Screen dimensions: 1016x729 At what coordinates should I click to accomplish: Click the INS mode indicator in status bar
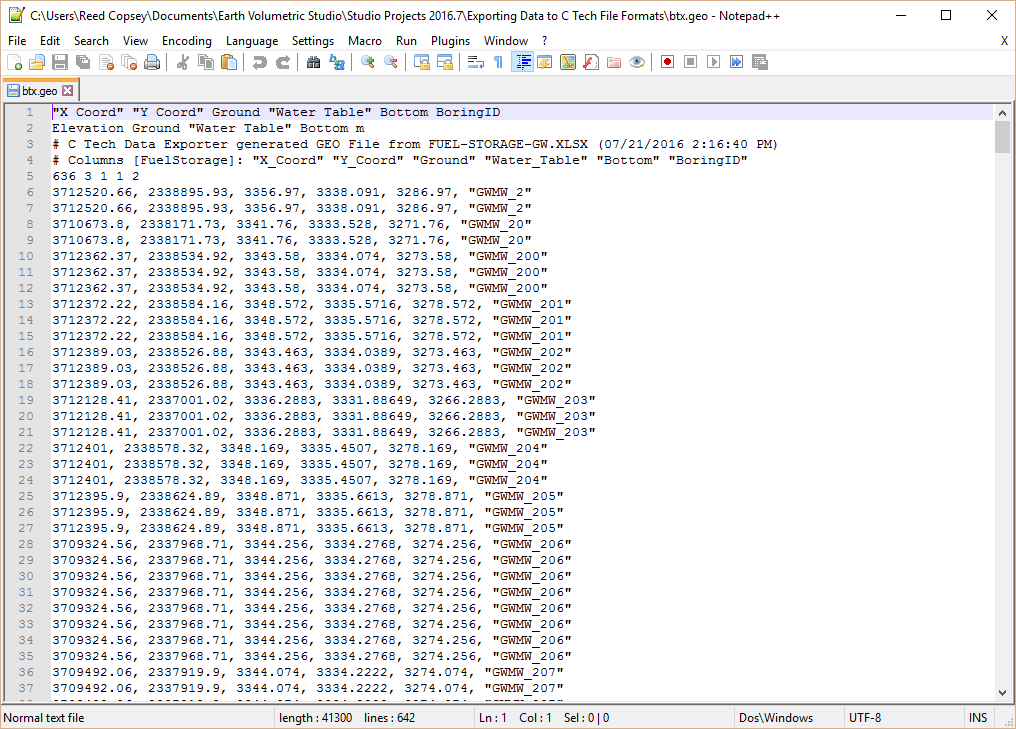977,718
